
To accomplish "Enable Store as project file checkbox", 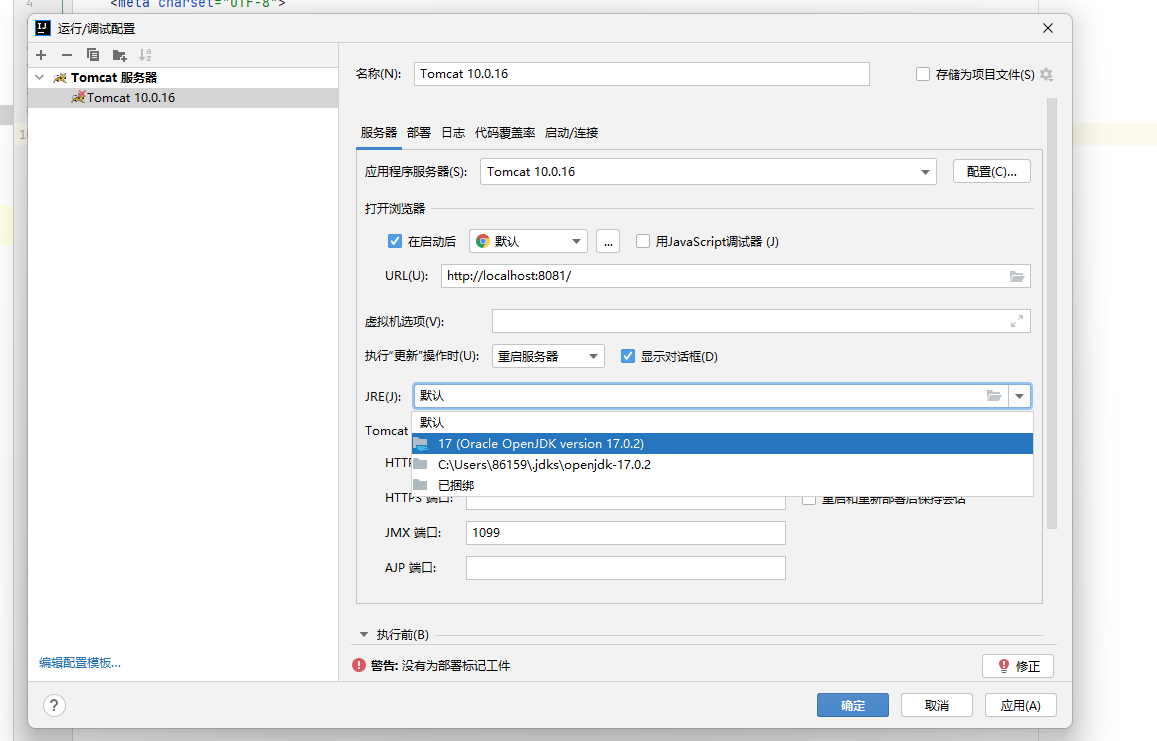I will (x=922, y=74).
